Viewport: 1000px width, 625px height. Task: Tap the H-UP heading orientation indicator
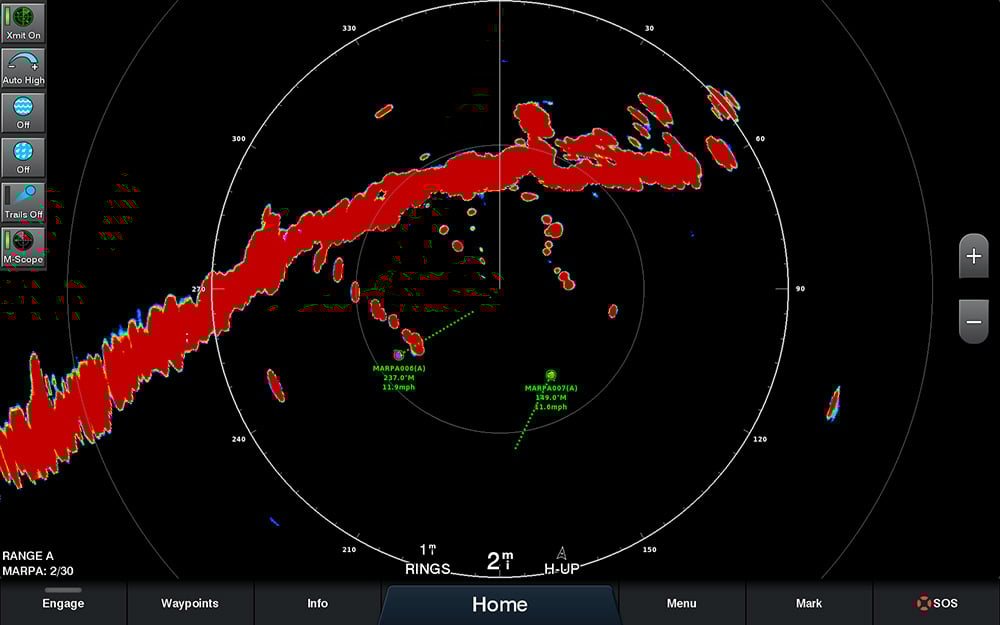[562, 562]
